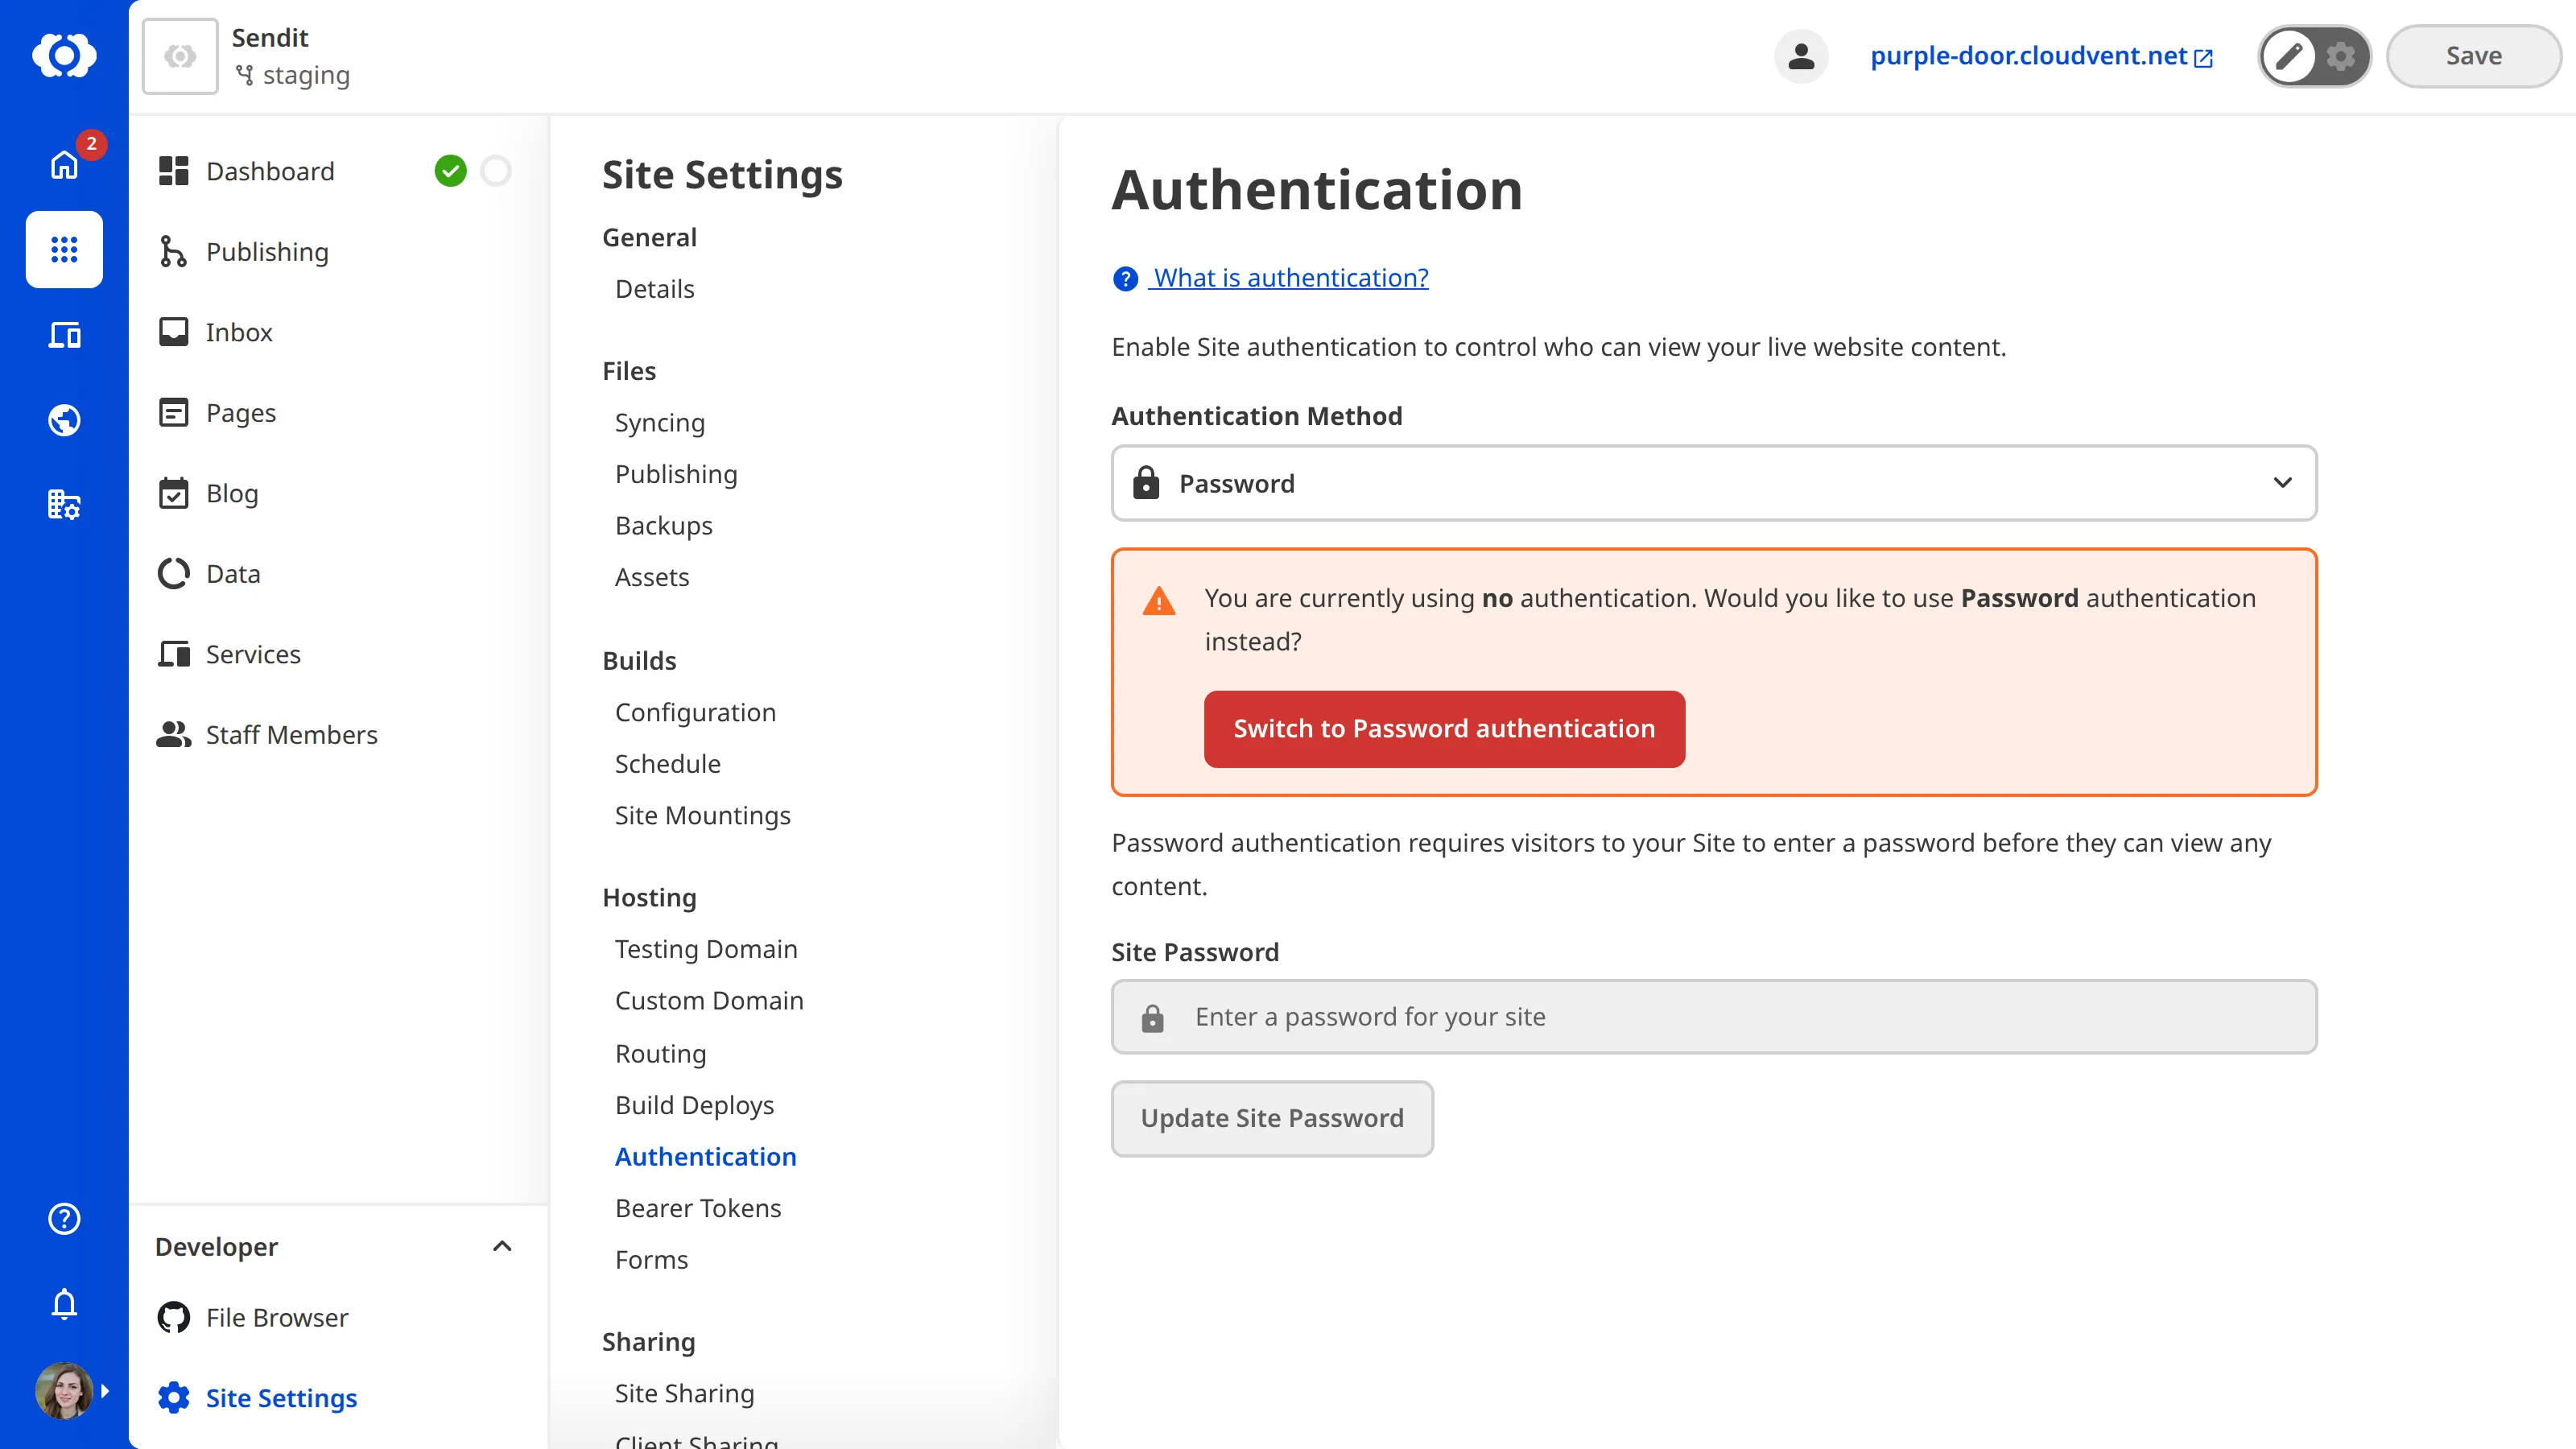Open Configuration under Builds
The image size is (2576, 1449).
pos(695,712)
